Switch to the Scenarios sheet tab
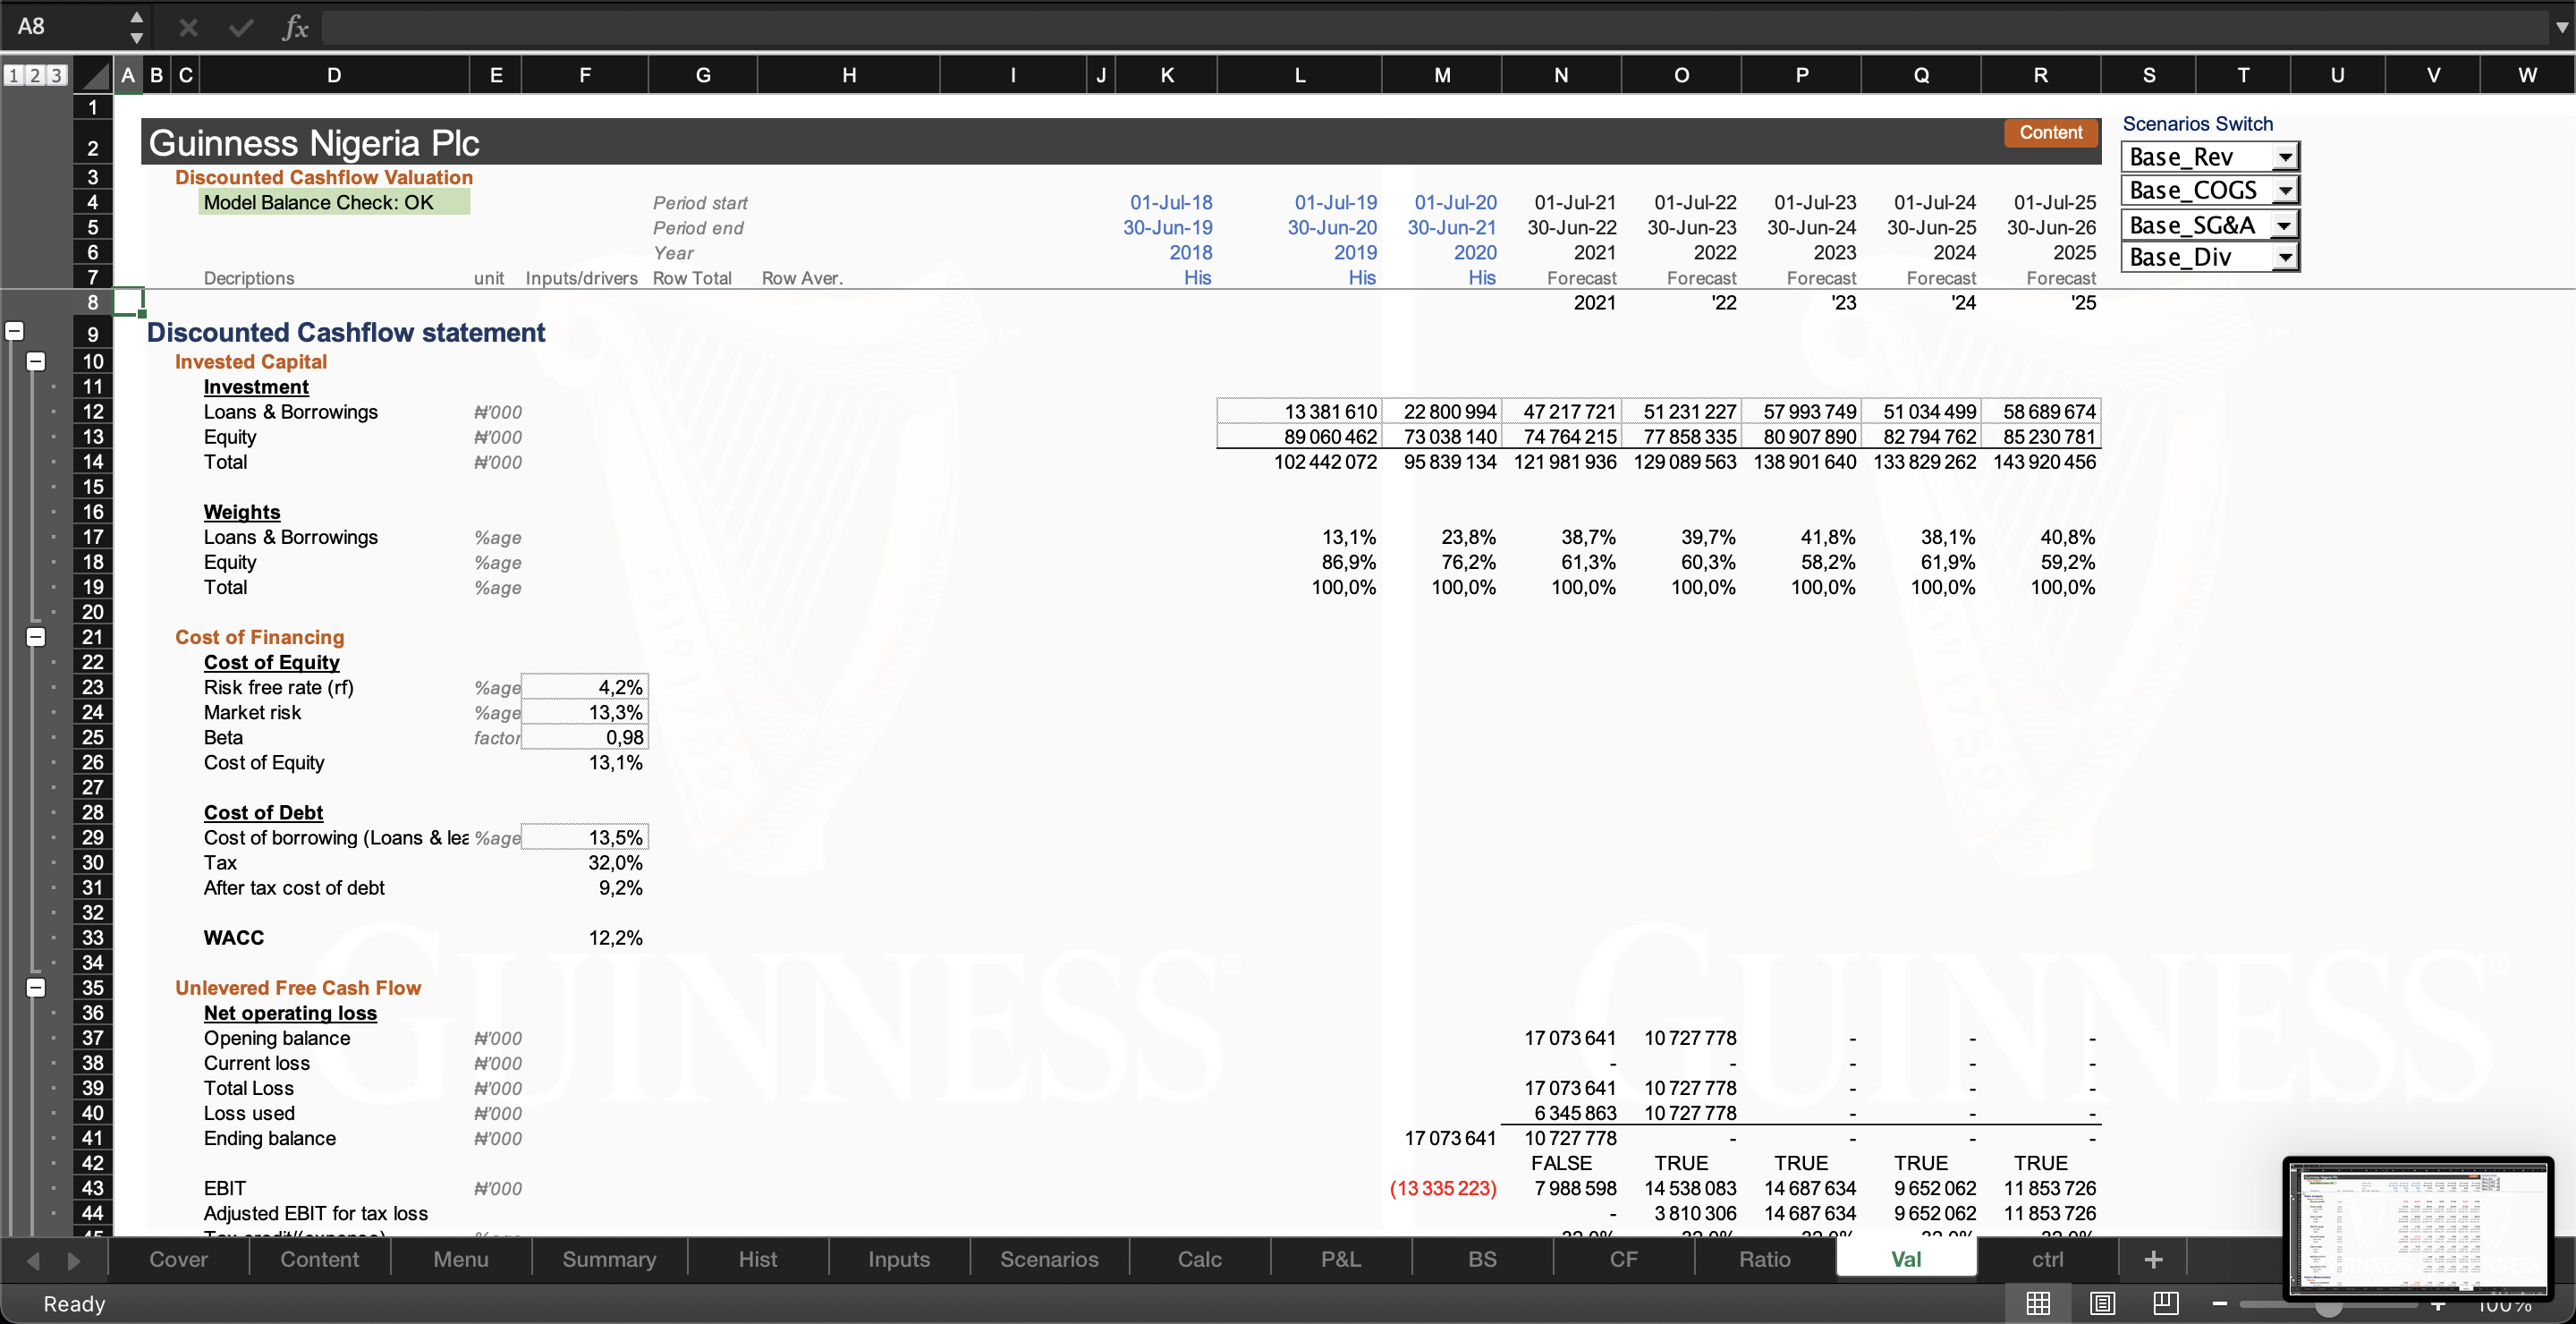Viewport: 2576px width, 1324px height. coord(1049,1259)
